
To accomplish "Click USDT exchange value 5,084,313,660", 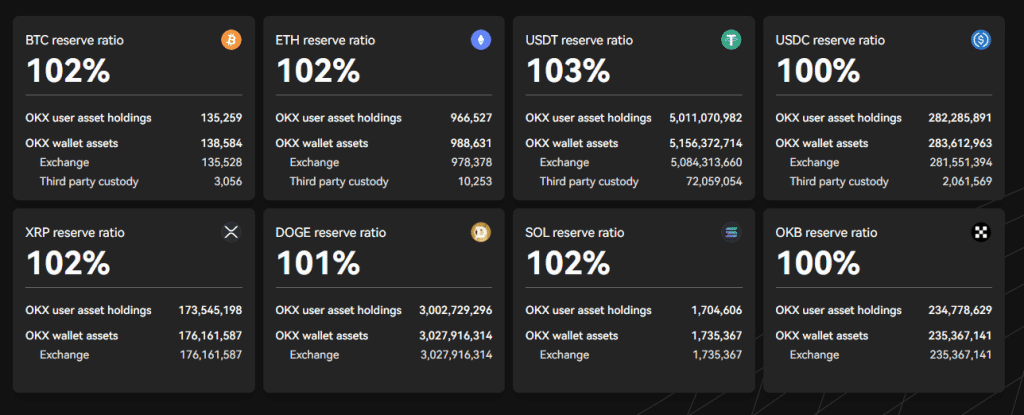I will pyautogui.click(x=706, y=163).
